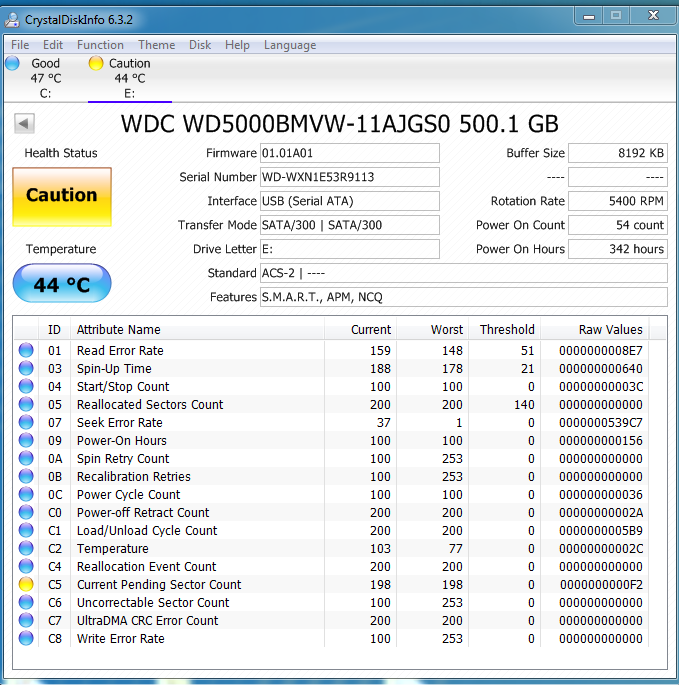
Task: Open the Edit menu
Action: pos(53,45)
